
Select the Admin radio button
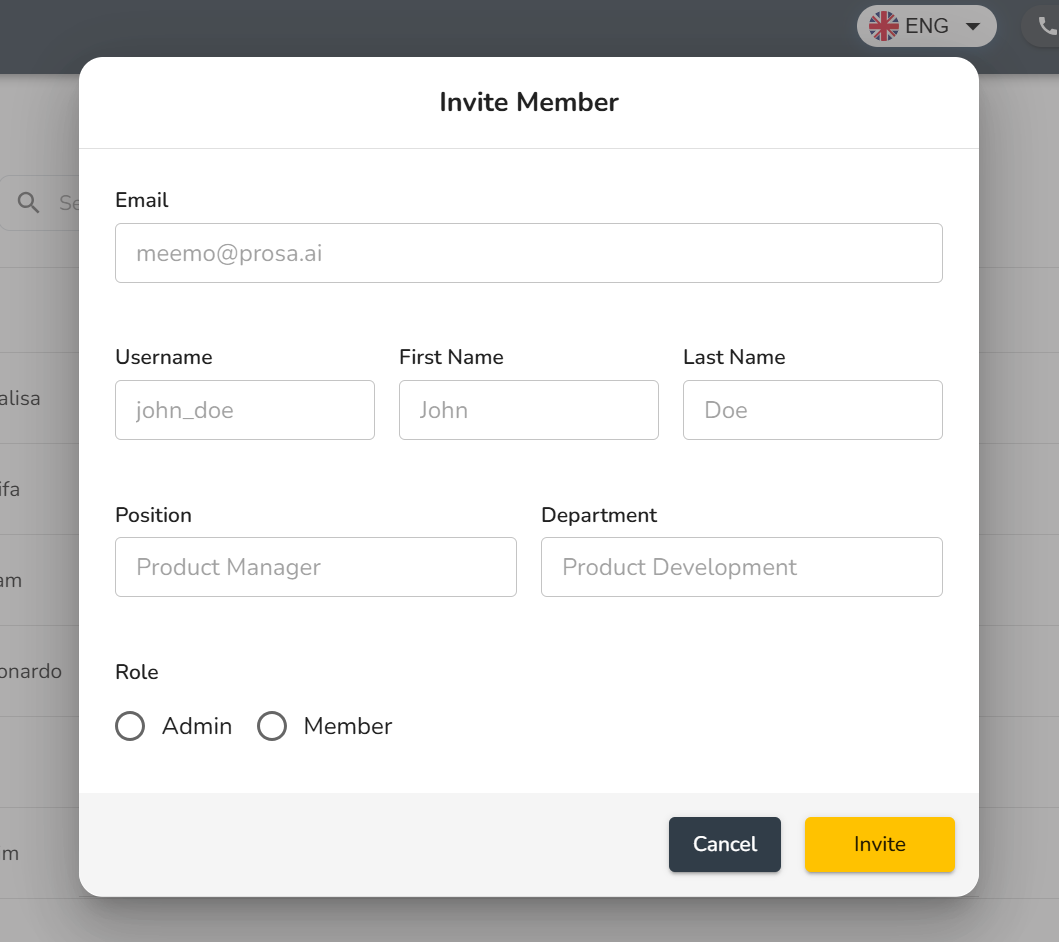pos(130,726)
